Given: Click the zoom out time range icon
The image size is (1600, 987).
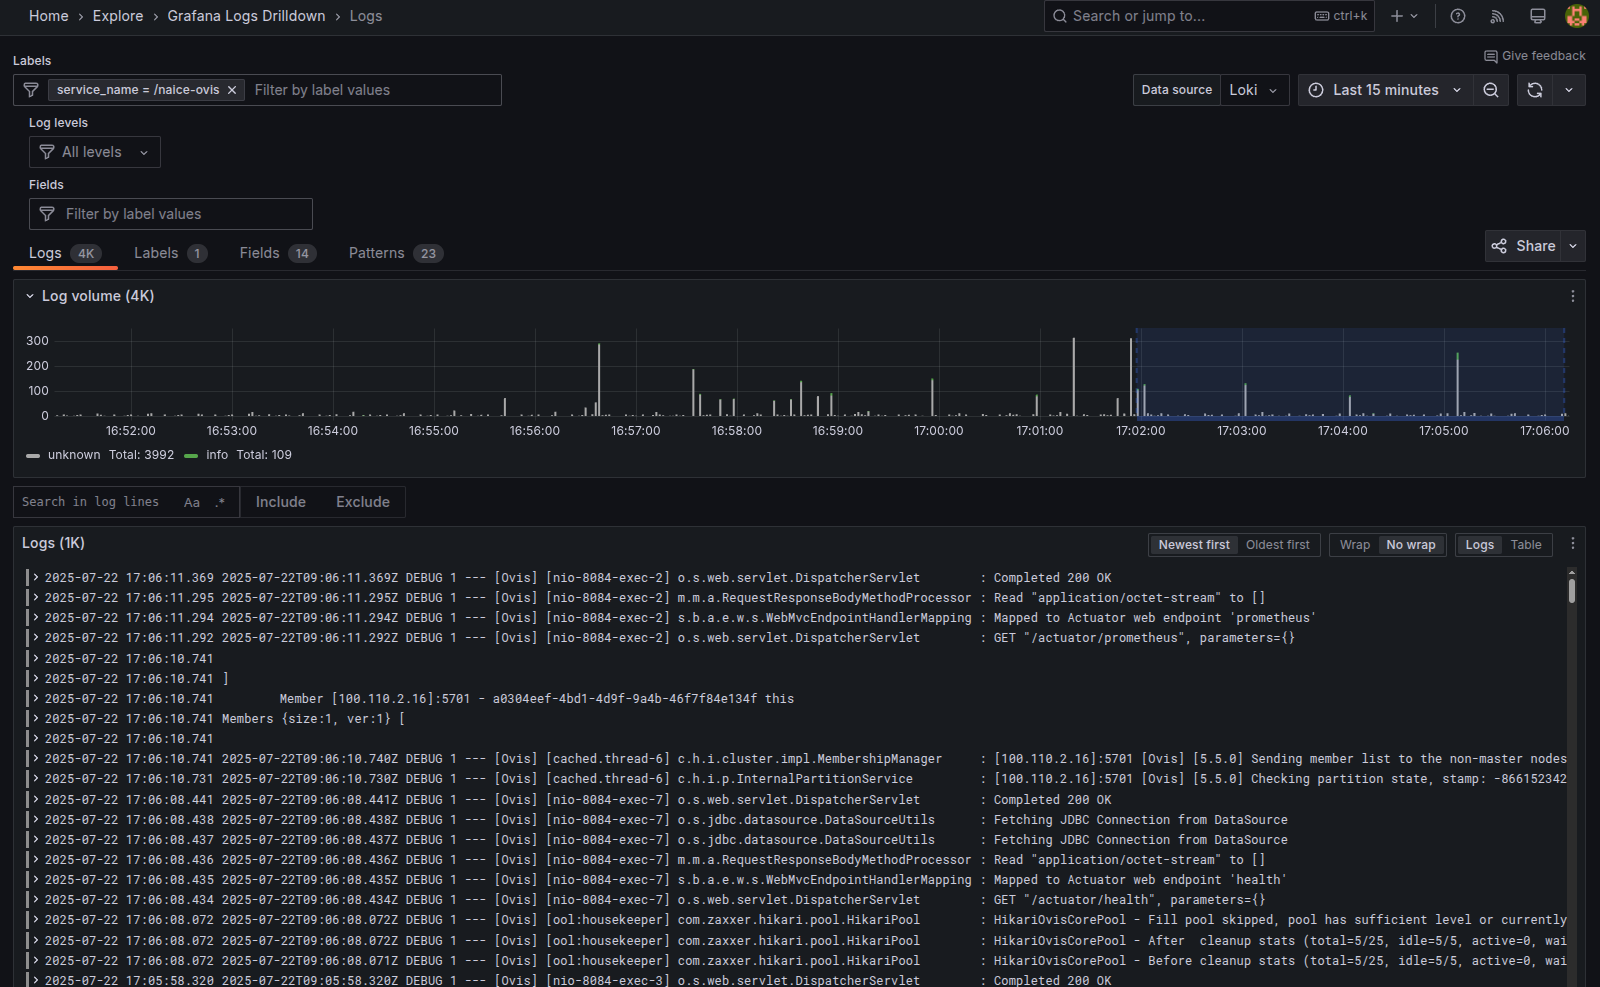Looking at the screenshot, I should (1490, 90).
